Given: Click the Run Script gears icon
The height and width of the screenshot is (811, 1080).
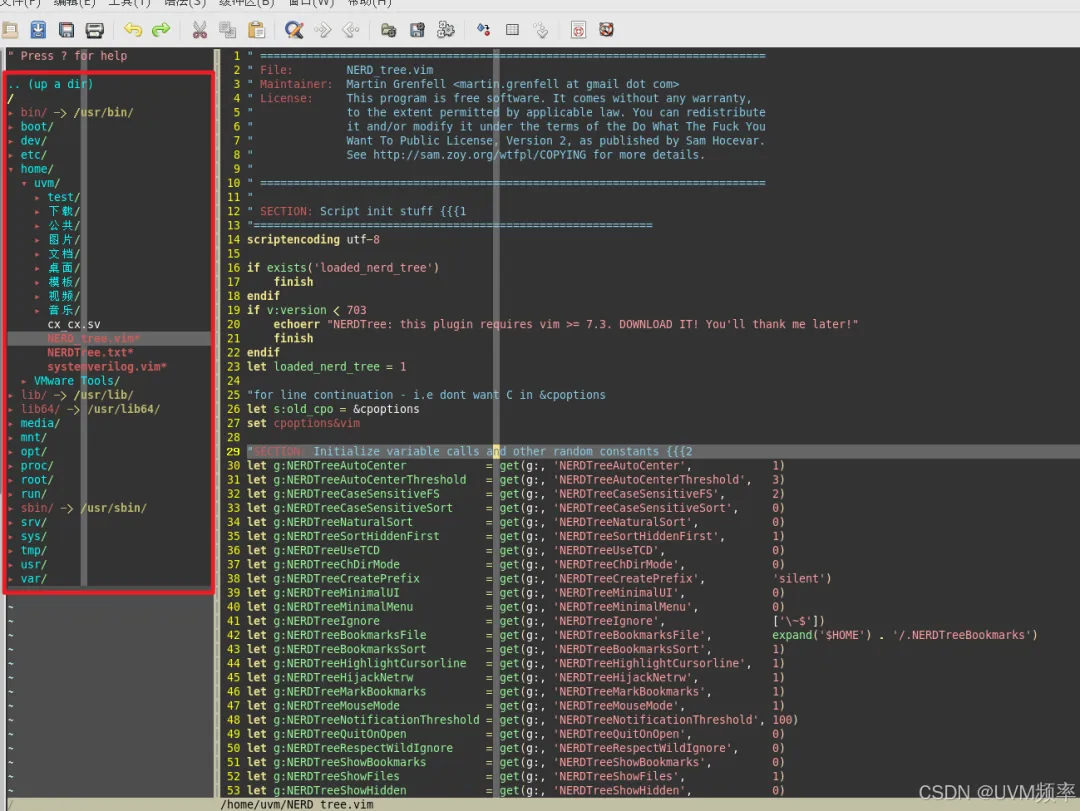Looking at the screenshot, I should [x=446, y=30].
